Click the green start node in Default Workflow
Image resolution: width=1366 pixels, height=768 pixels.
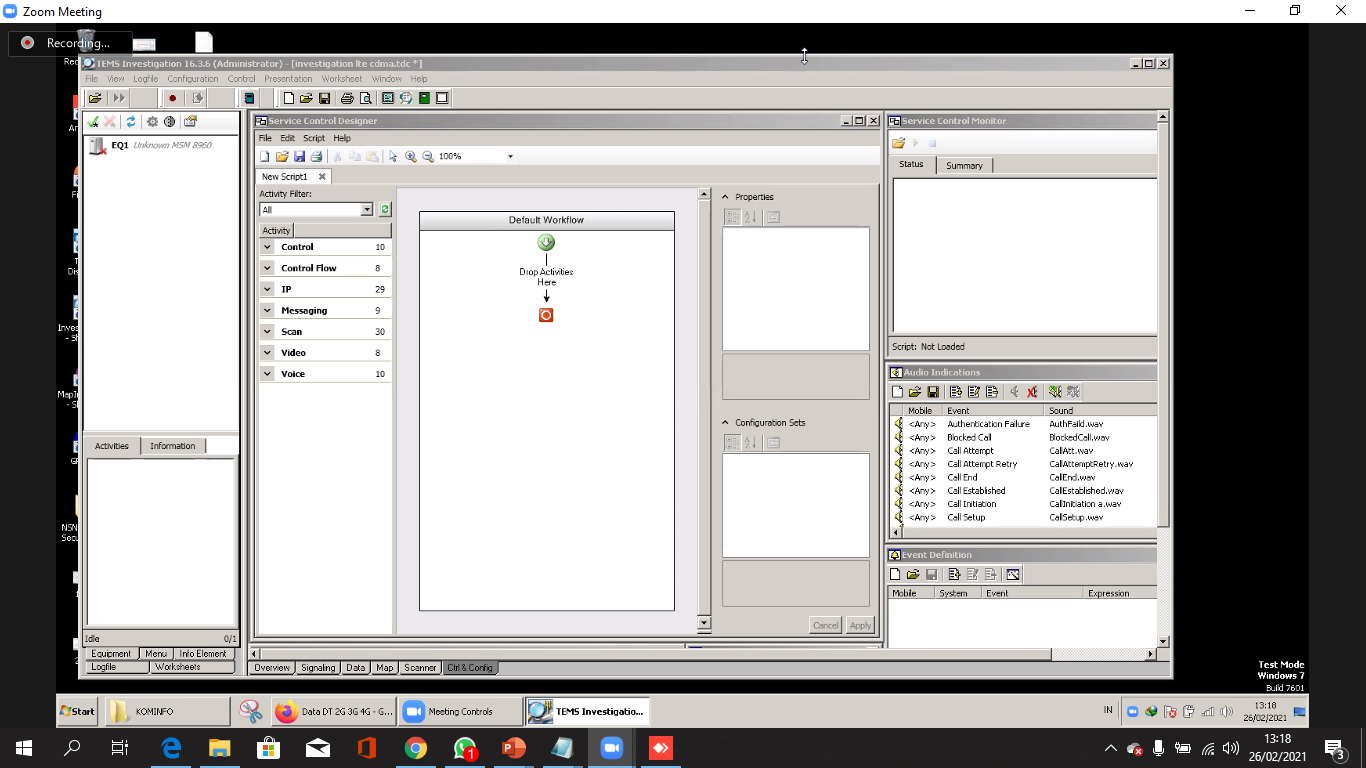click(546, 243)
